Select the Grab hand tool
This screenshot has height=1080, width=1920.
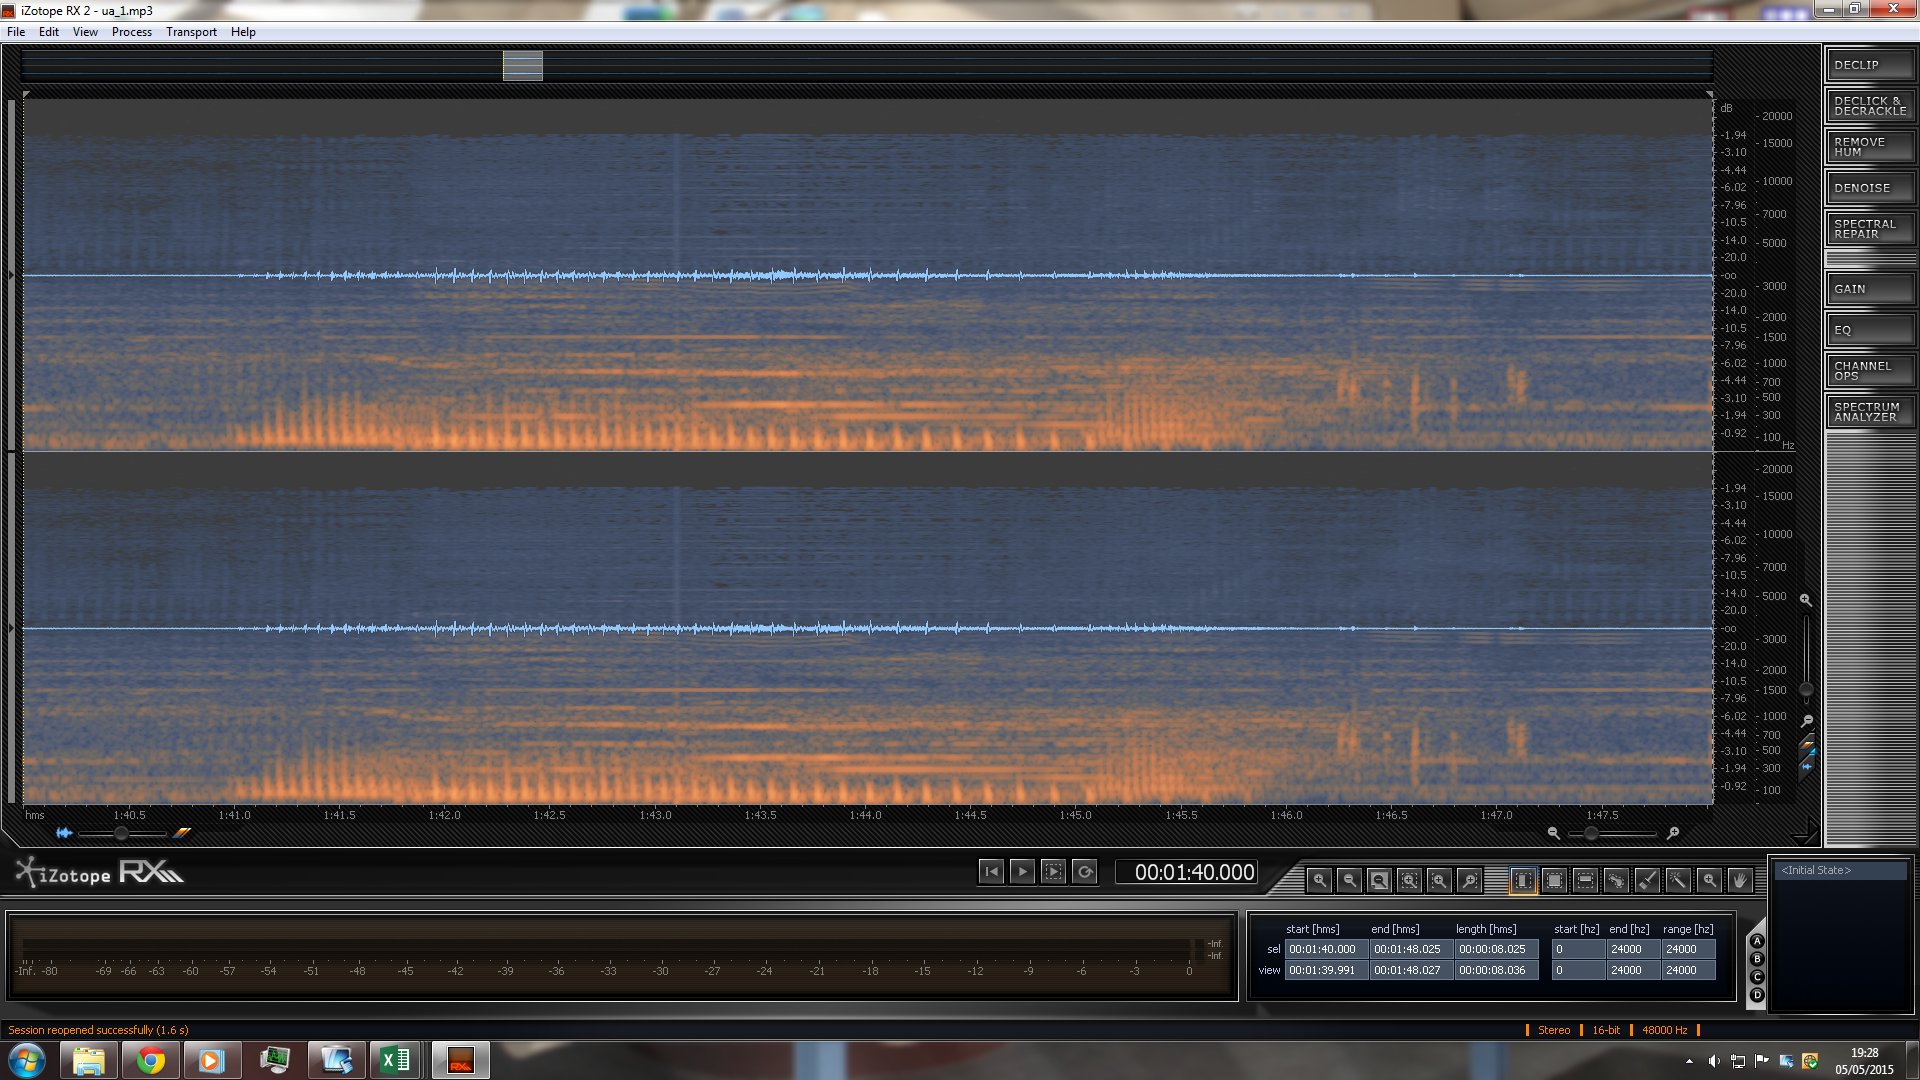click(1740, 880)
